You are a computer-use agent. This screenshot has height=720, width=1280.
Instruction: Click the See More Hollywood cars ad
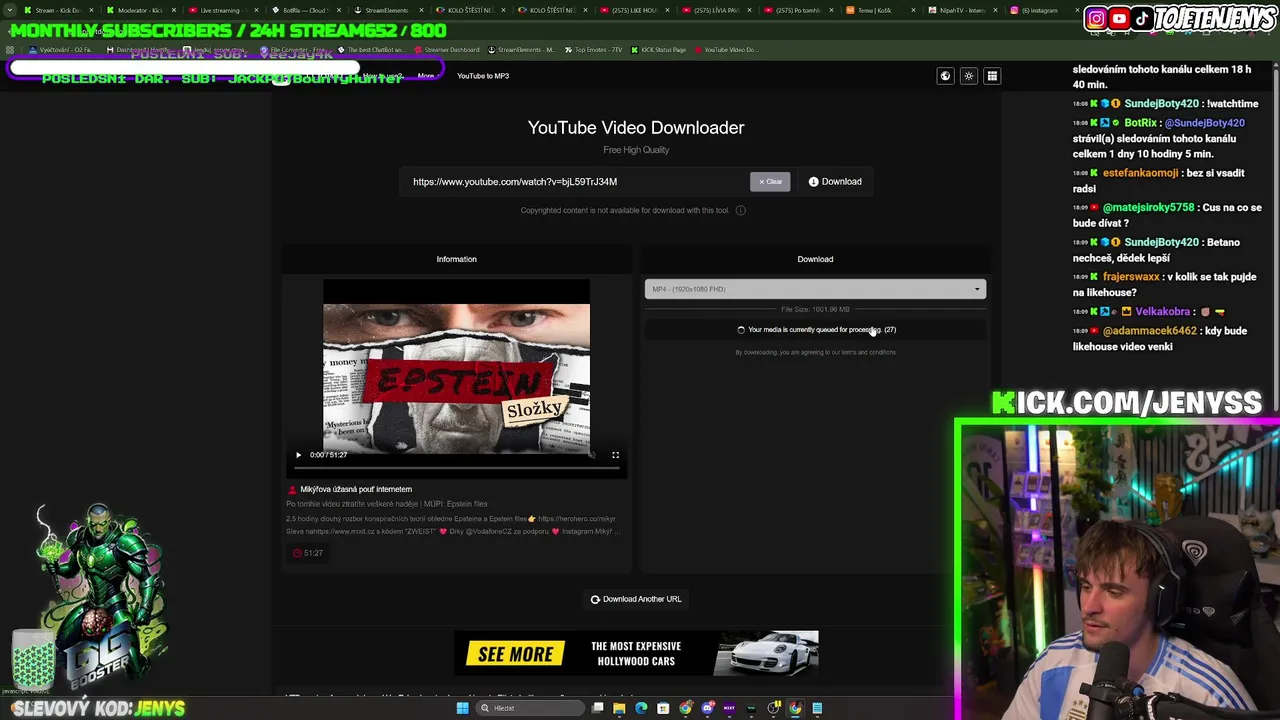click(x=636, y=653)
